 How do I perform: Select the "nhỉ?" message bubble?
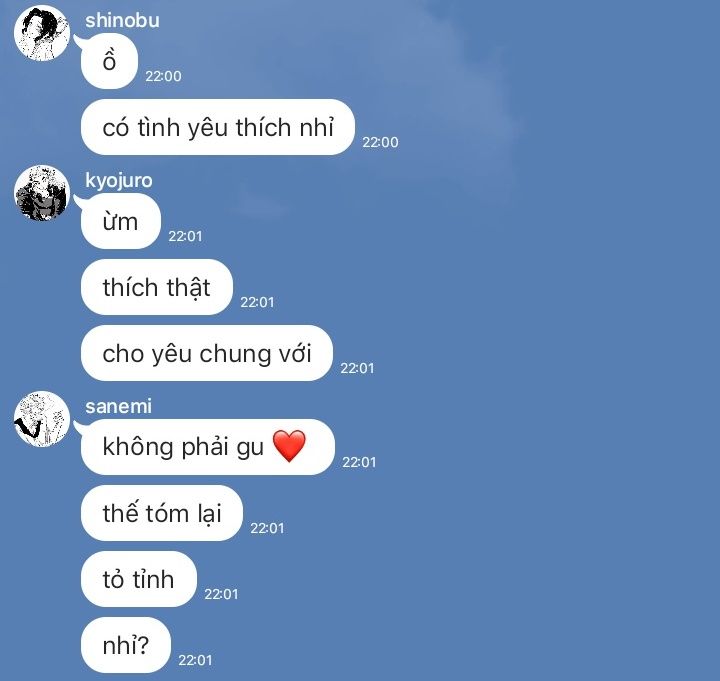[126, 645]
